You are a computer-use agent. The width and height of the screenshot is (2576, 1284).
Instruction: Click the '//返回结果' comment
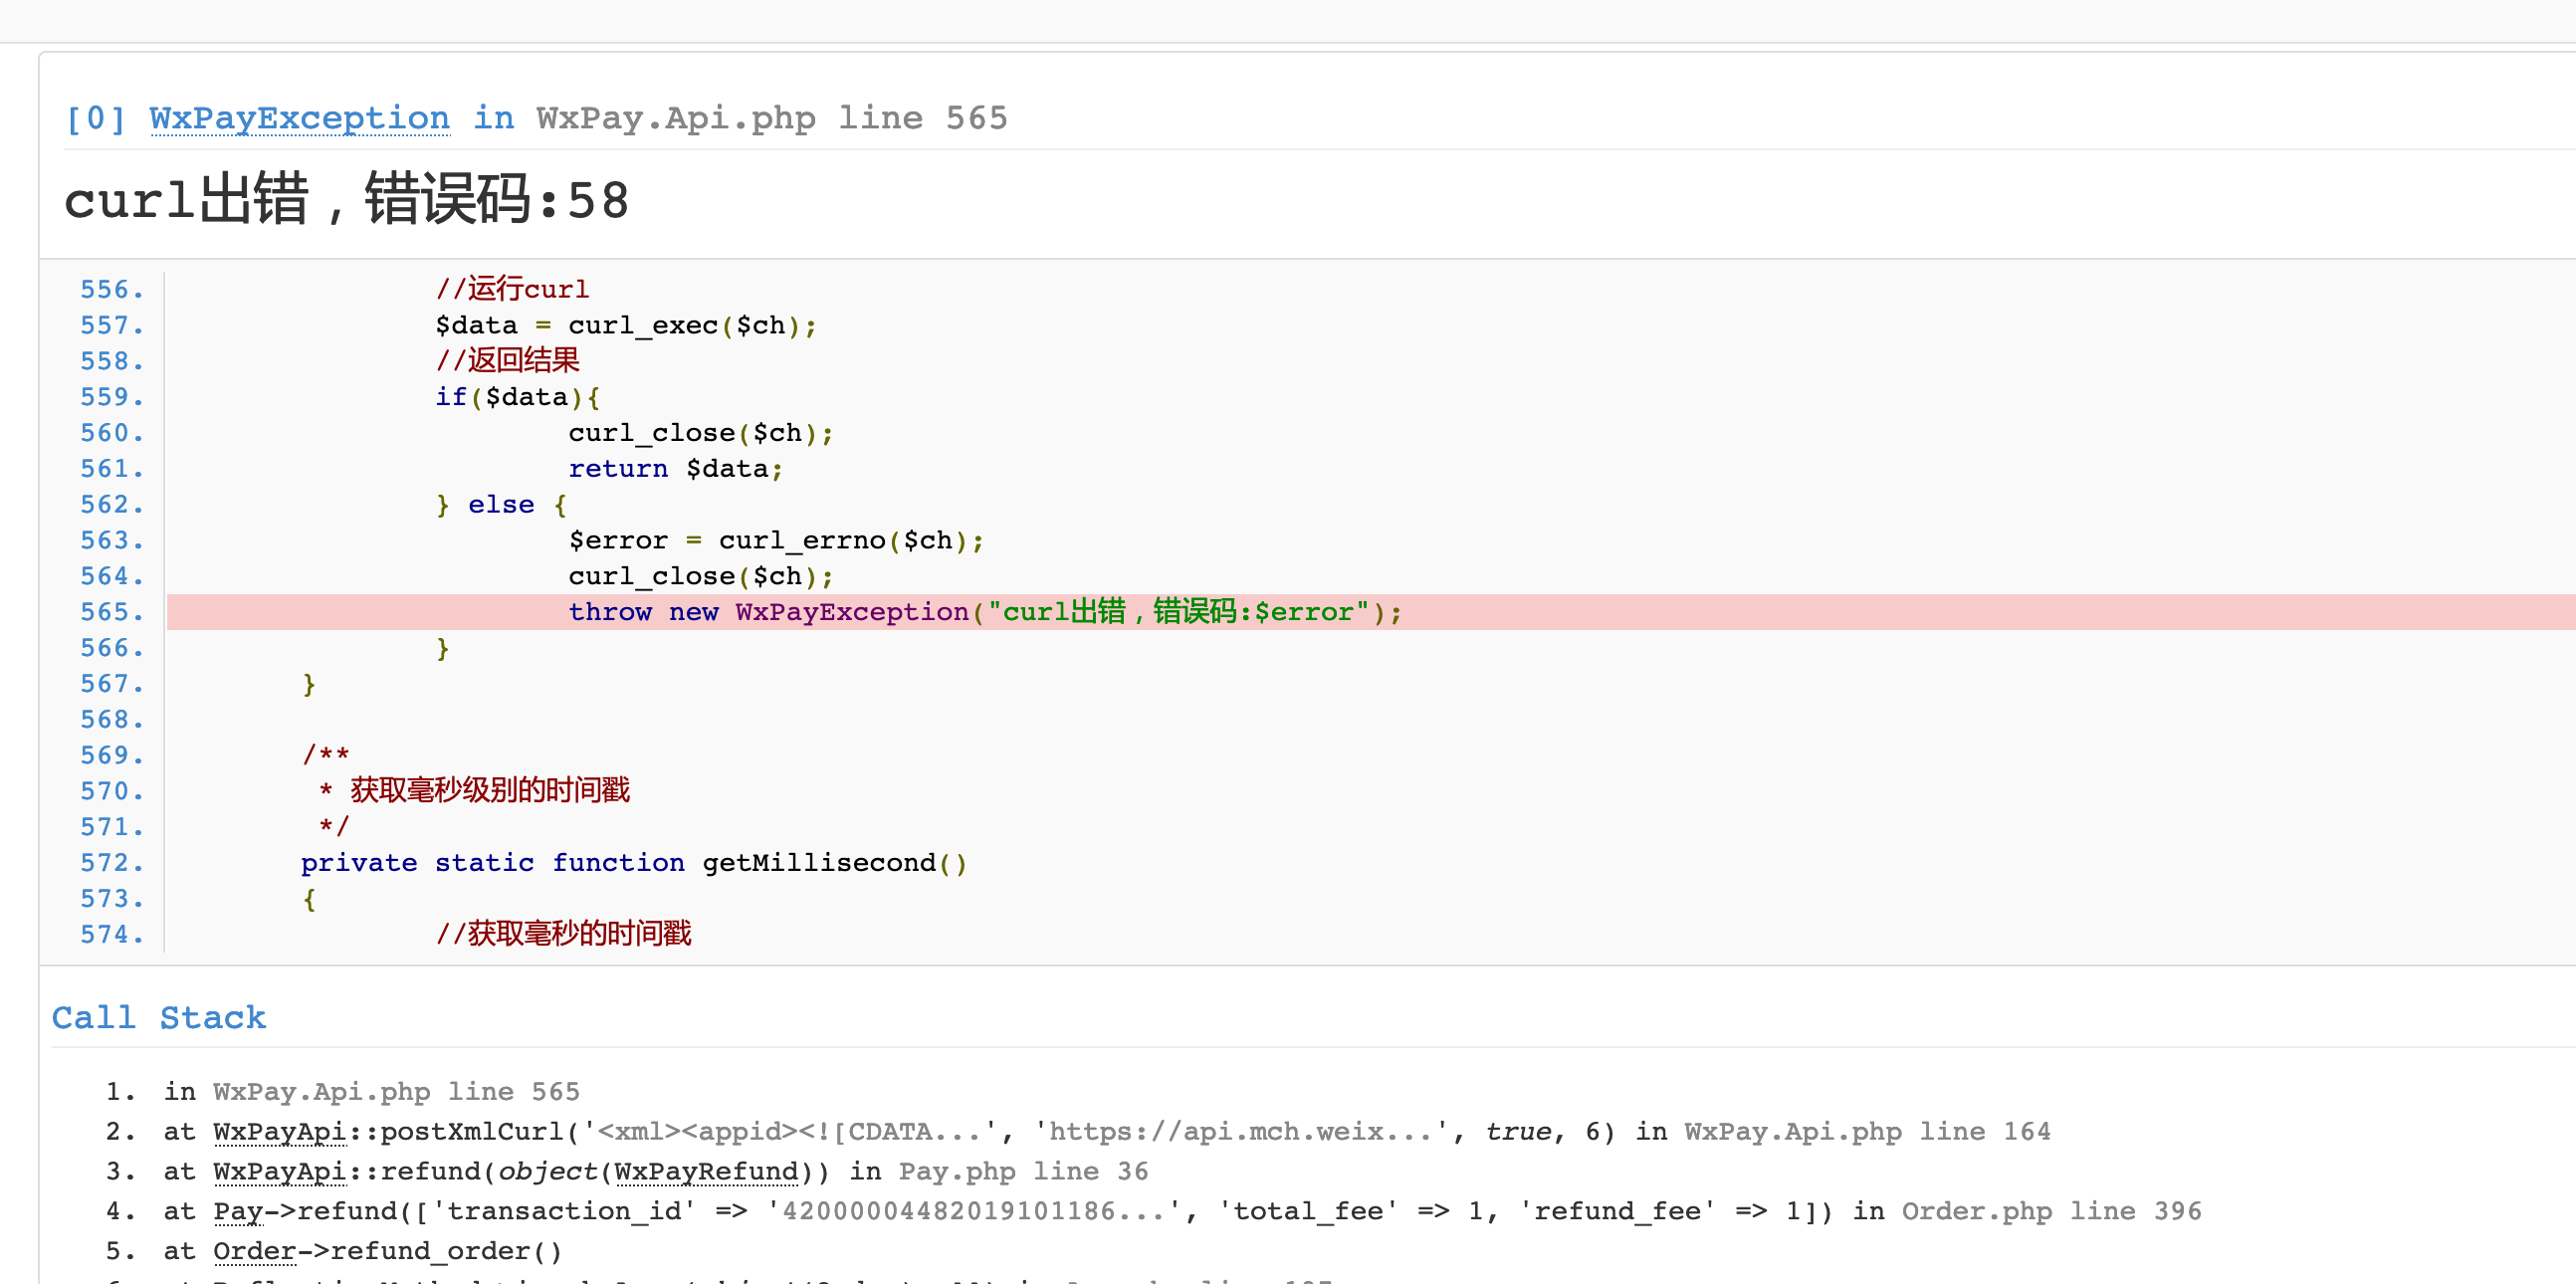(508, 361)
